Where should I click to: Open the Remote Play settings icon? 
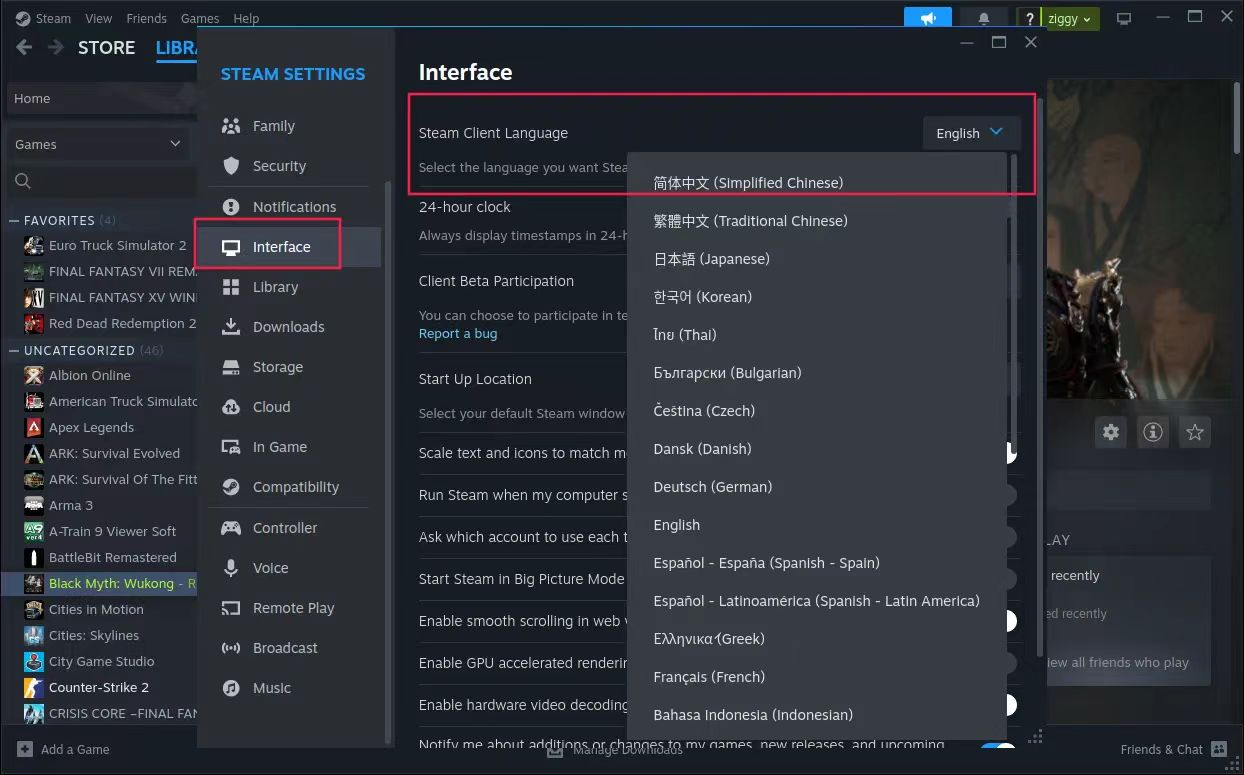click(x=231, y=608)
